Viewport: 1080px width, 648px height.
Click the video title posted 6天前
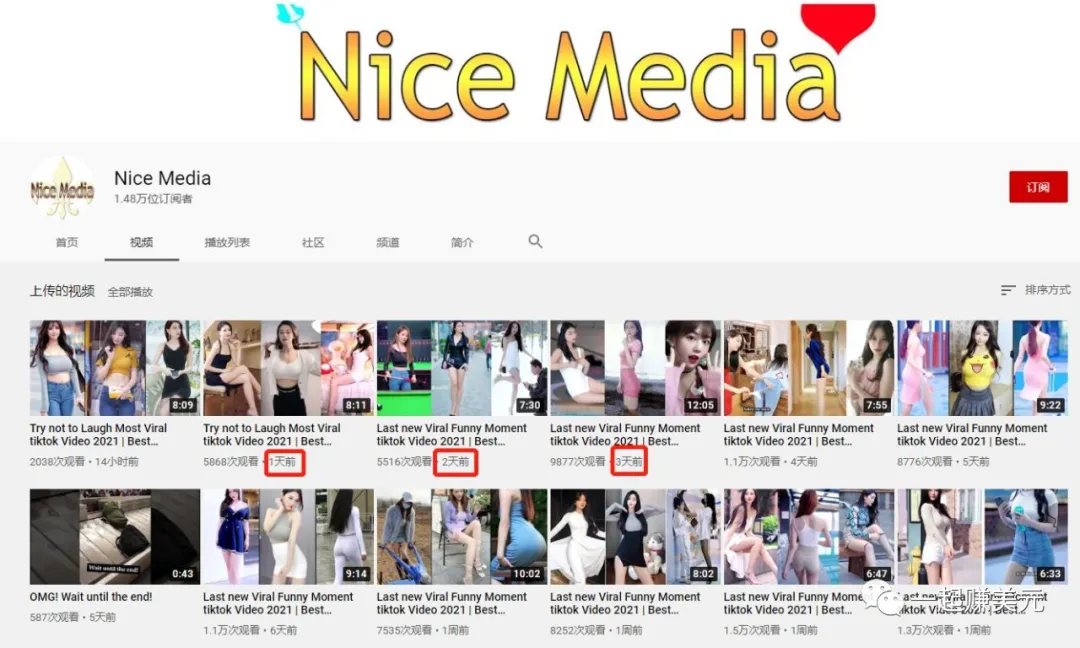pos(278,603)
